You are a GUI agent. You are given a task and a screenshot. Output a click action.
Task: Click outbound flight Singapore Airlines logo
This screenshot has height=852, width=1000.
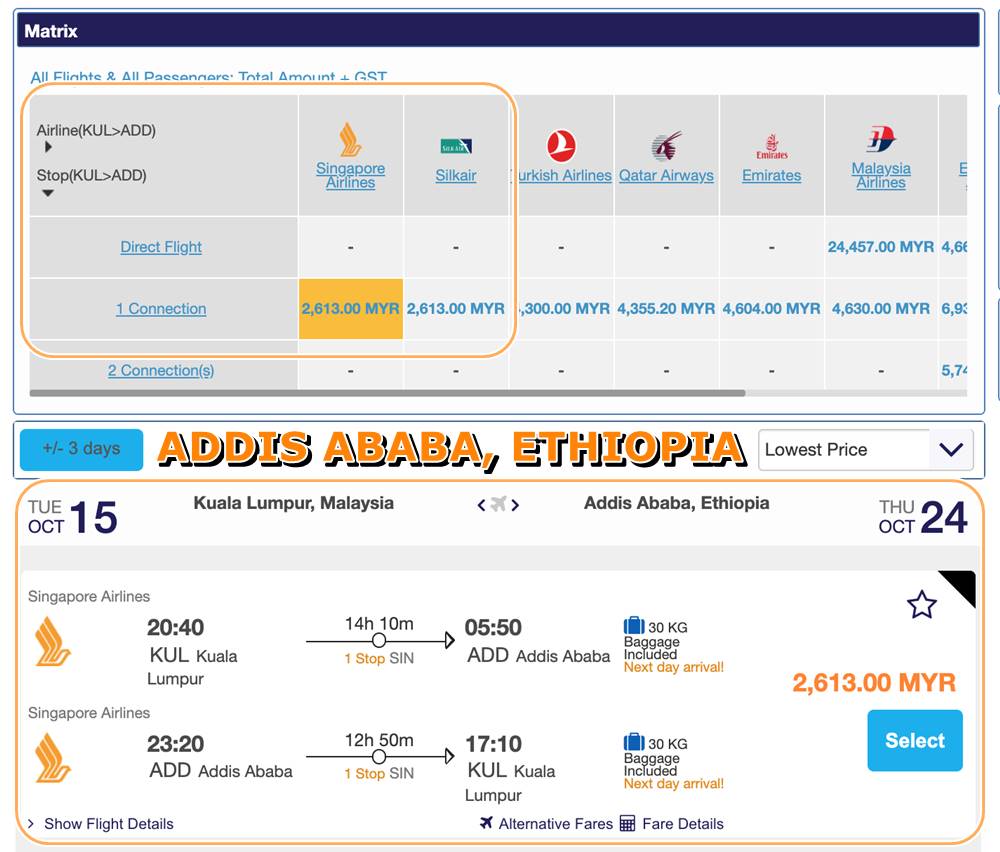pos(53,642)
